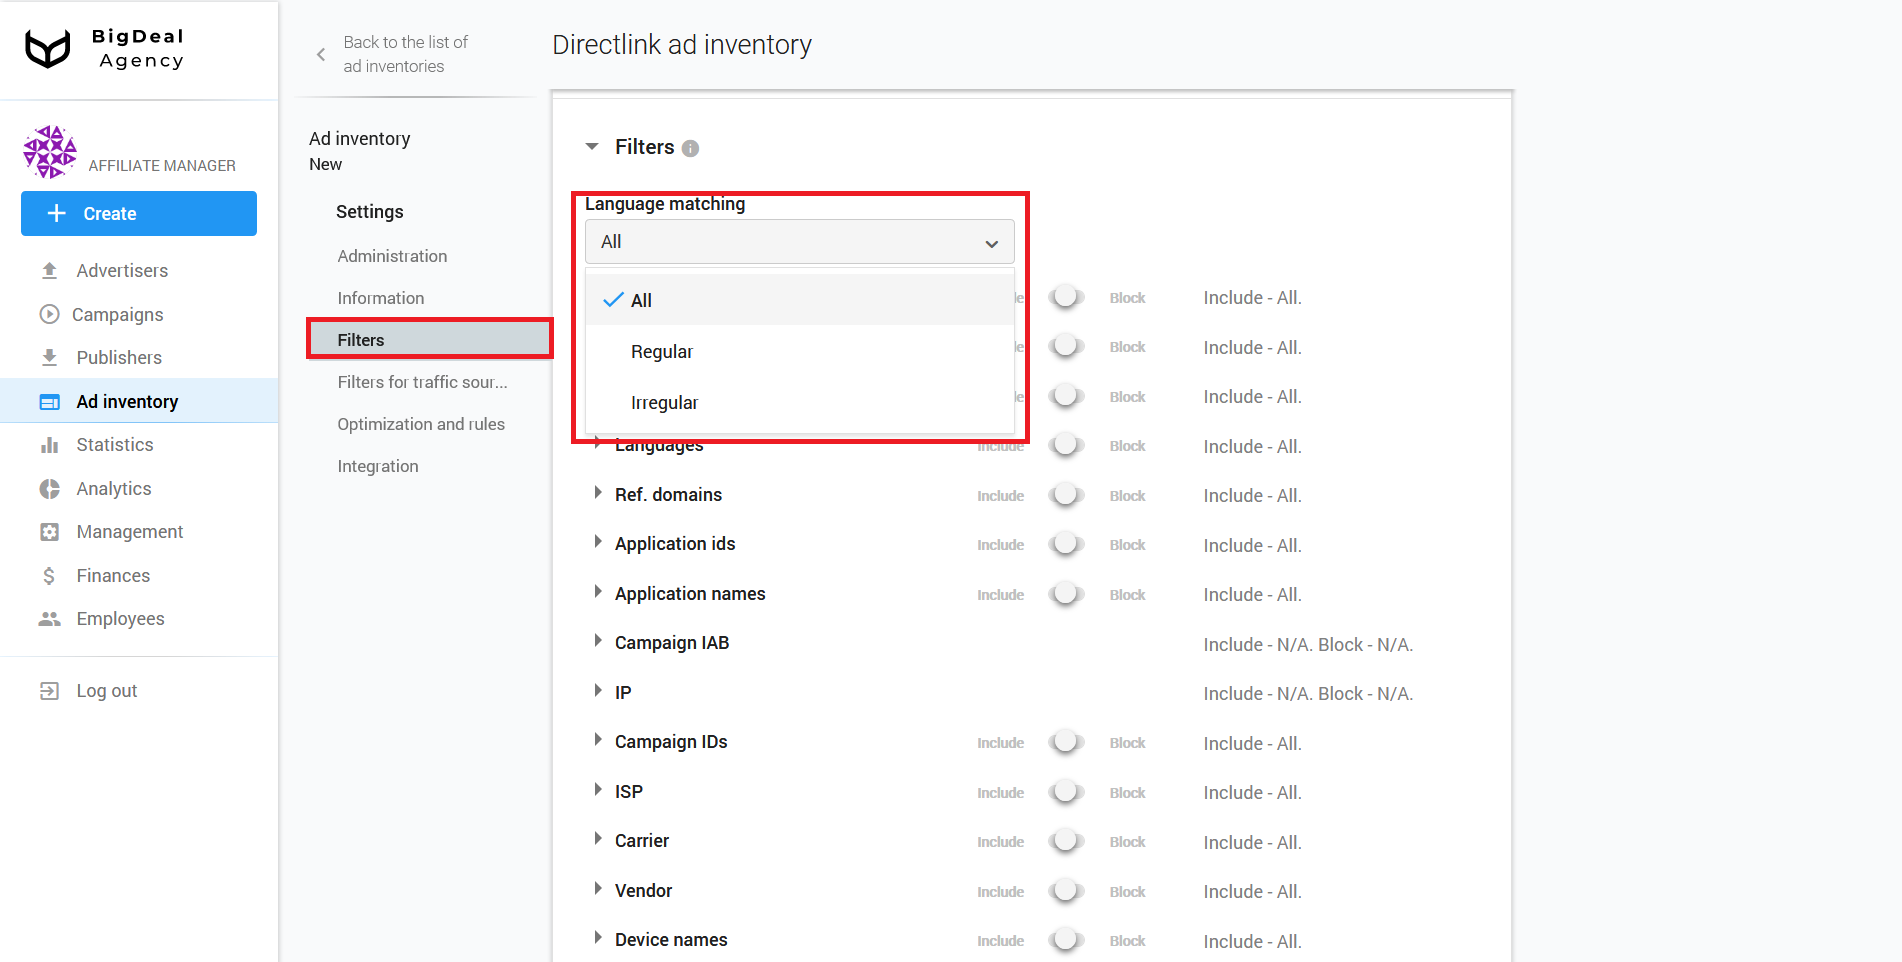Select the Analytics sidebar icon
This screenshot has width=1902, height=962.
[50, 488]
